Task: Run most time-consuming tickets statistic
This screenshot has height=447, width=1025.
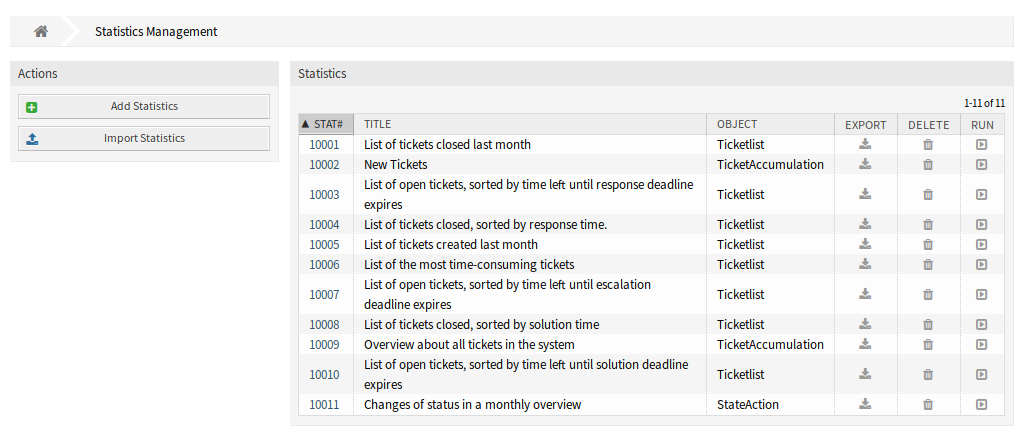Action: coord(981,264)
